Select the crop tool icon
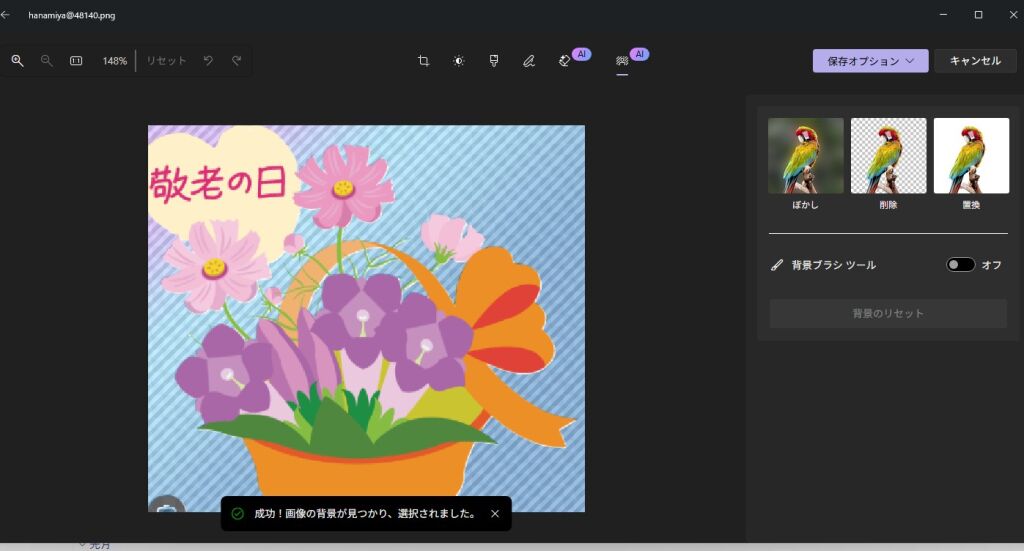1024x551 pixels. tap(424, 61)
